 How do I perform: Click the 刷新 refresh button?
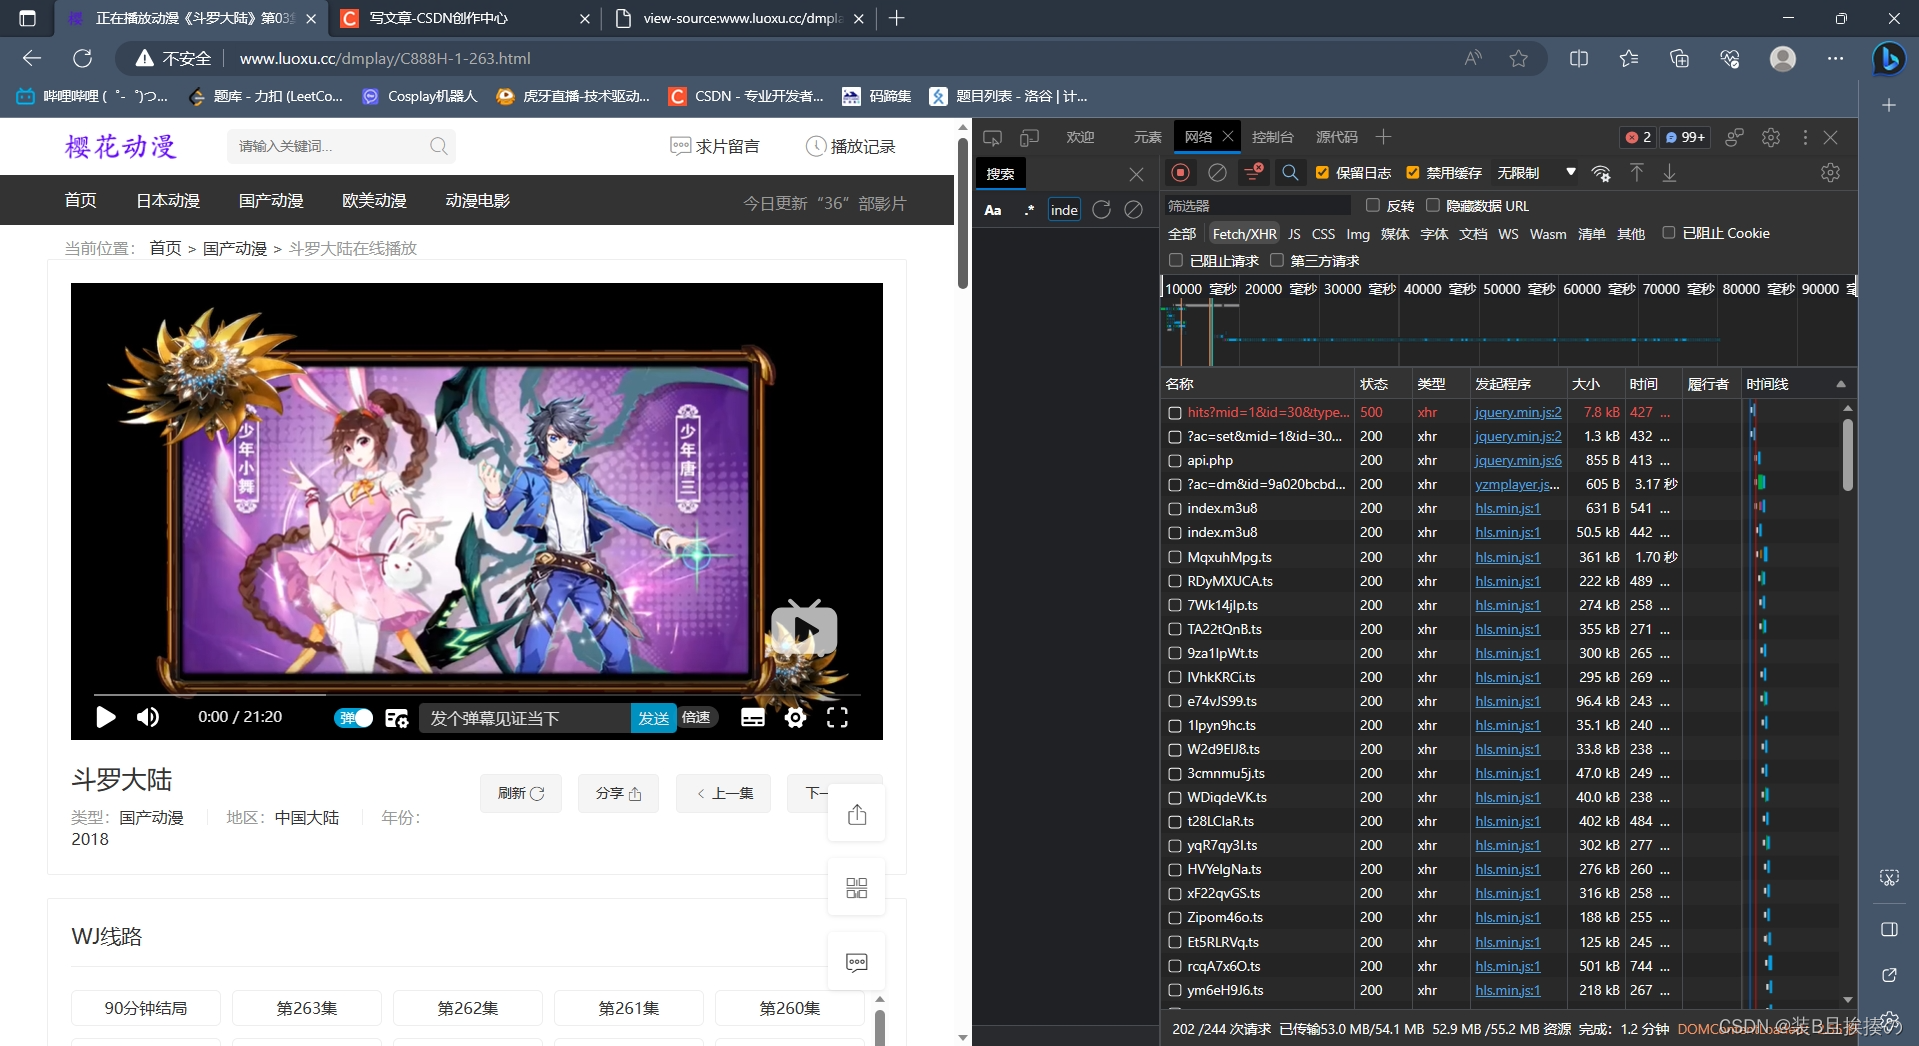520,793
